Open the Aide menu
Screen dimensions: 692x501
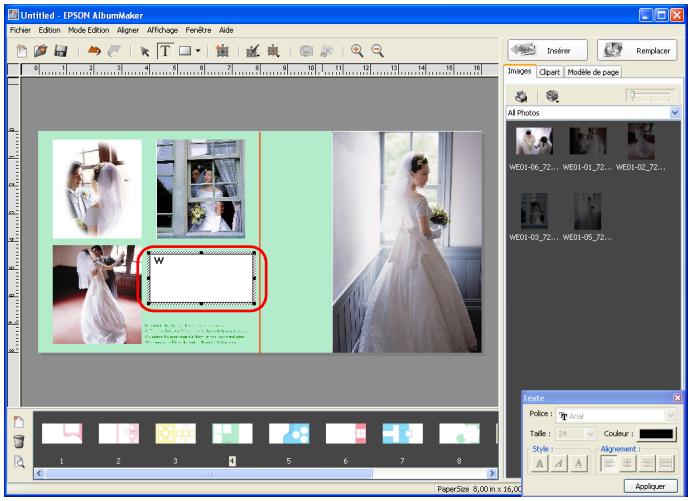(x=226, y=30)
